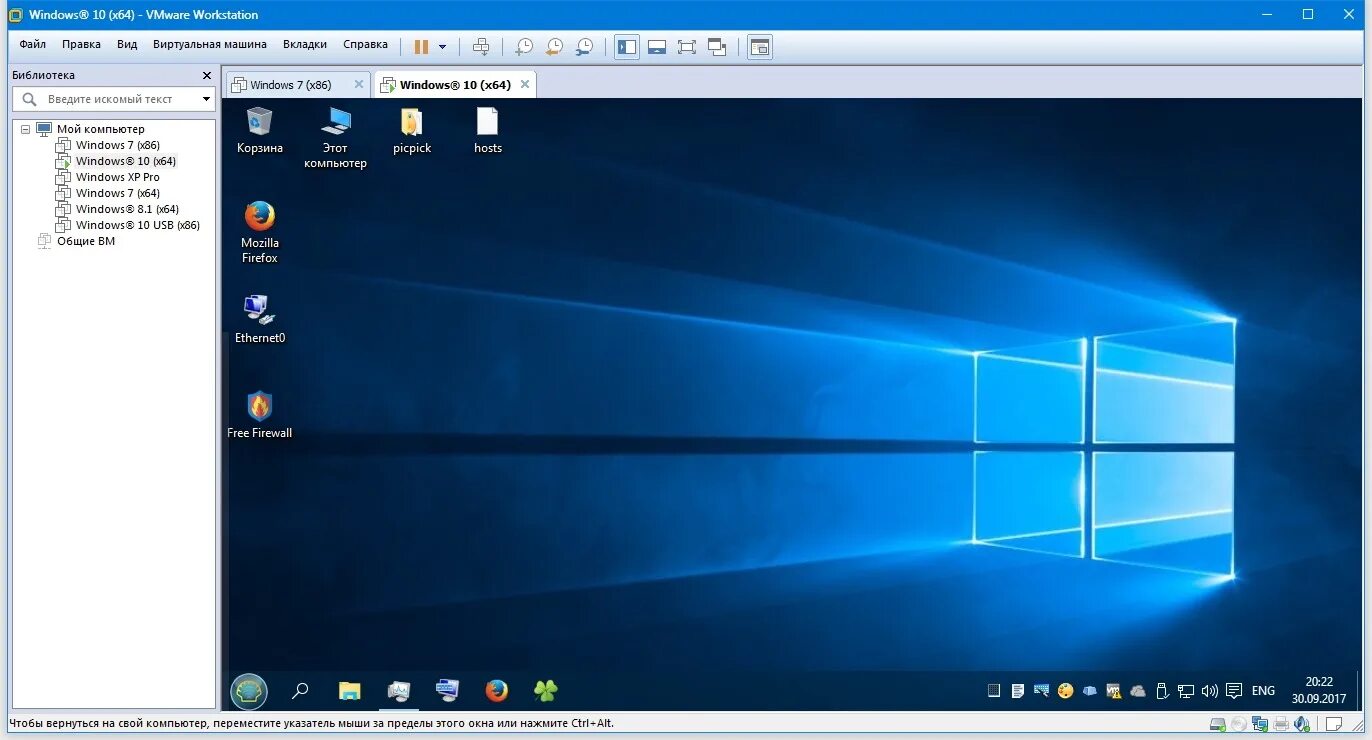Click the message log status bar icon
This screenshot has height=740, width=1372.
(x=1333, y=724)
